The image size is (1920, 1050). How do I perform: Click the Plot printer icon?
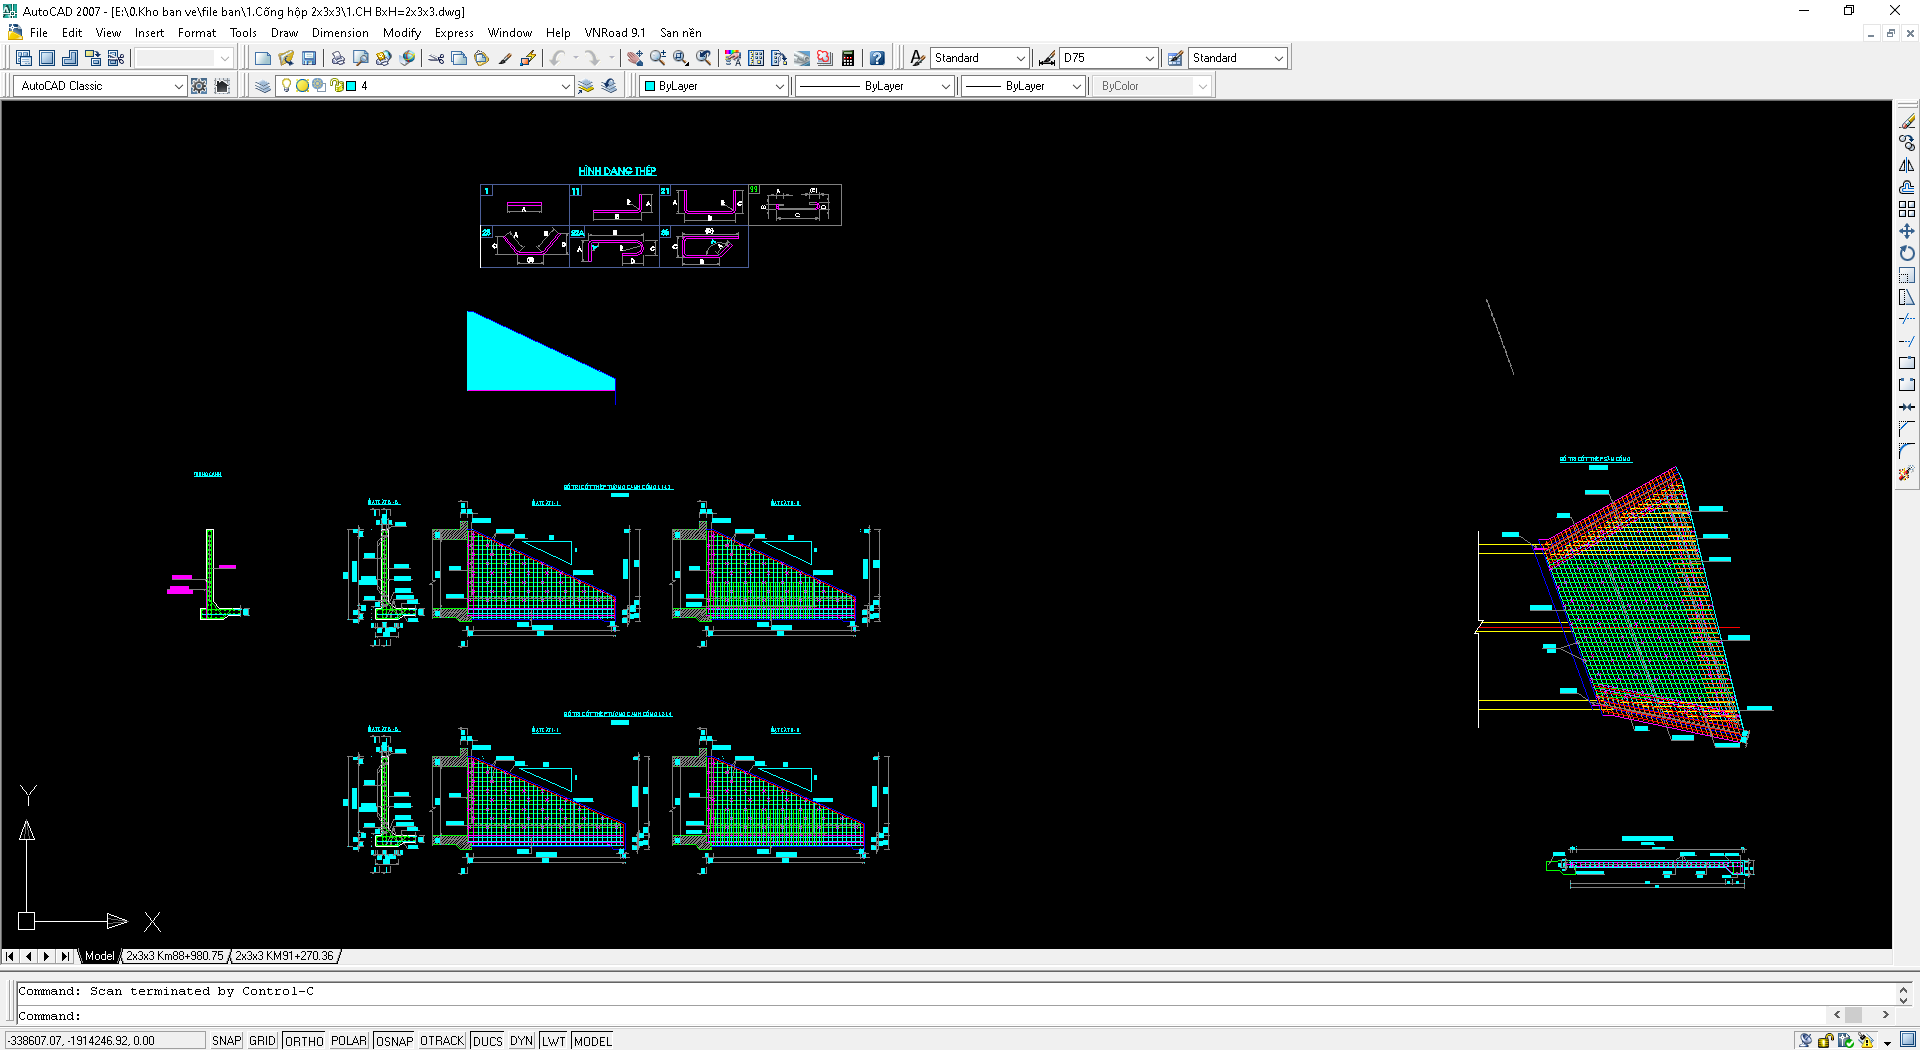338,58
